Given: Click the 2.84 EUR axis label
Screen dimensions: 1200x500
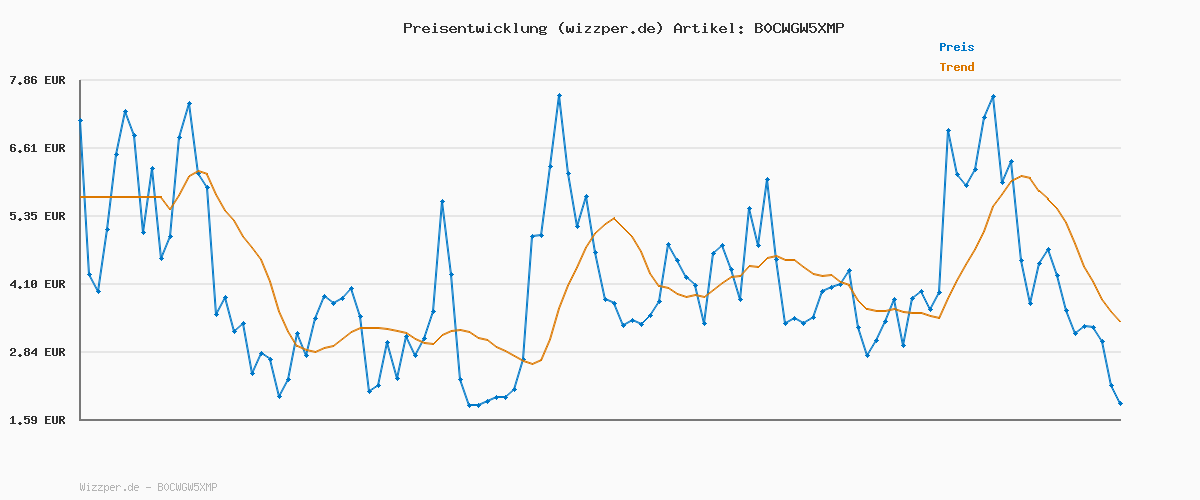Looking at the screenshot, I should [37, 352].
